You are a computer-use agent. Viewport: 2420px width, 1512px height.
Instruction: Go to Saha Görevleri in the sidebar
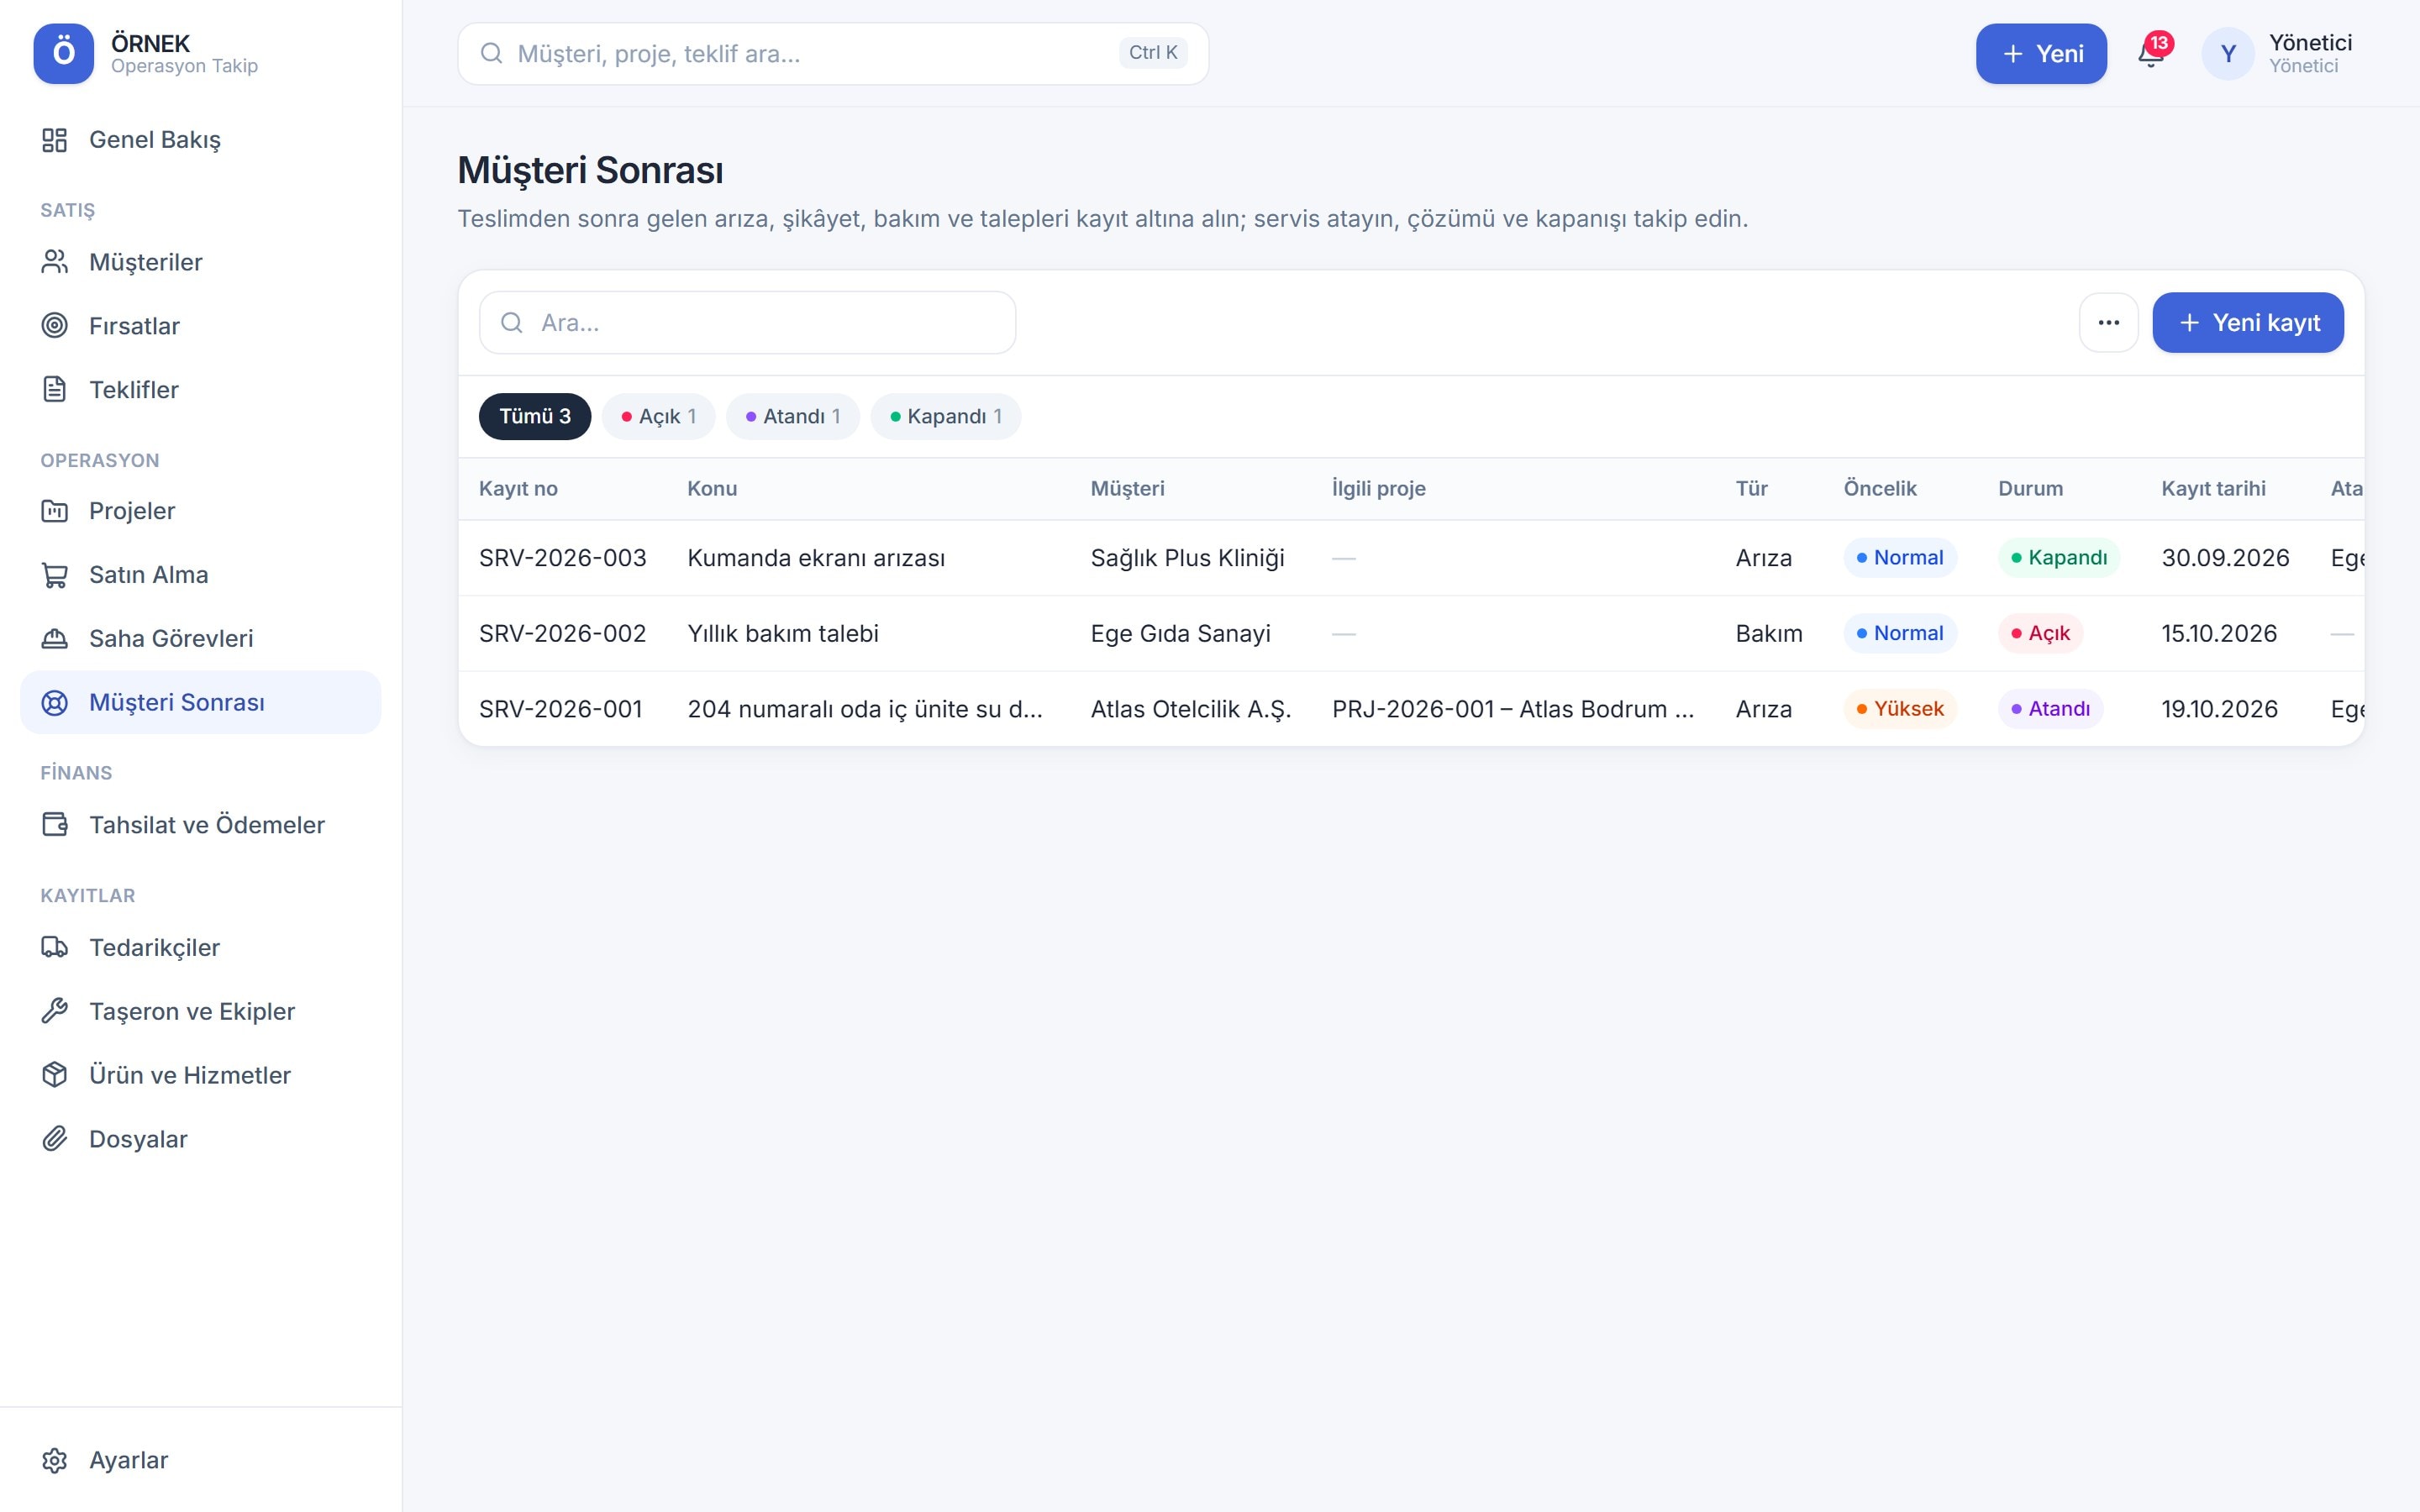pyautogui.click(x=200, y=638)
